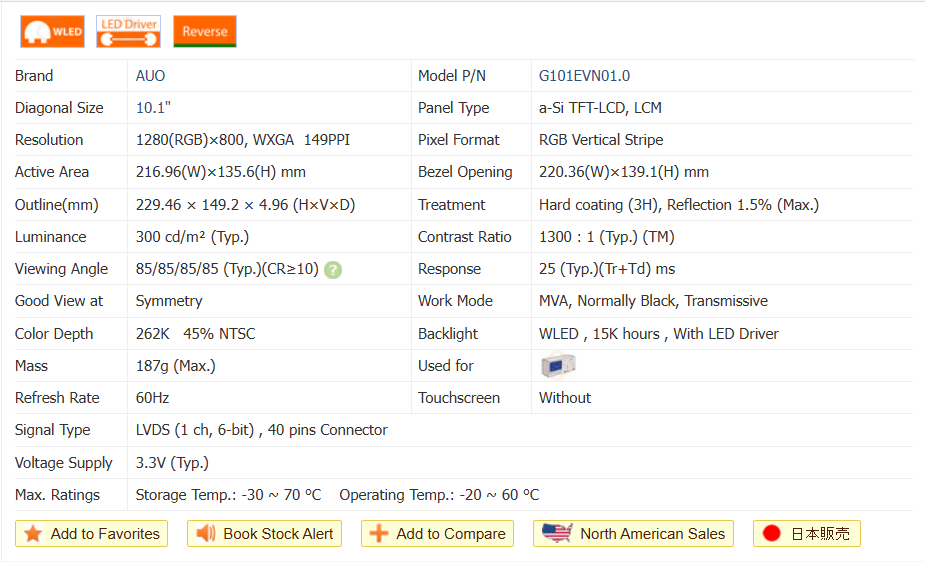Click the LED Driver badge icon

click(128, 31)
